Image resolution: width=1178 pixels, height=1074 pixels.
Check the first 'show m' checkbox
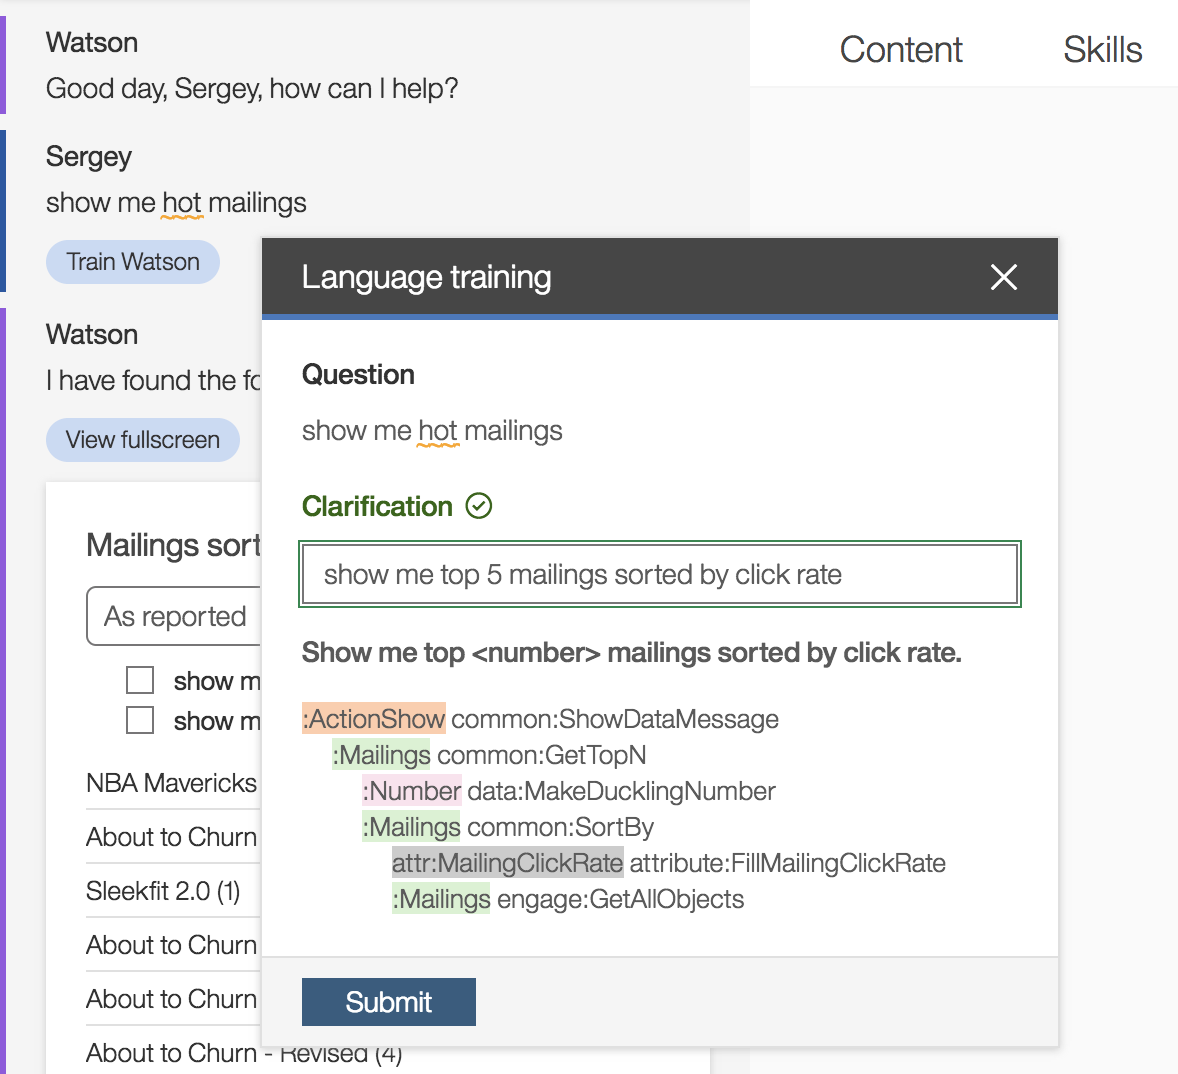tap(140, 680)
